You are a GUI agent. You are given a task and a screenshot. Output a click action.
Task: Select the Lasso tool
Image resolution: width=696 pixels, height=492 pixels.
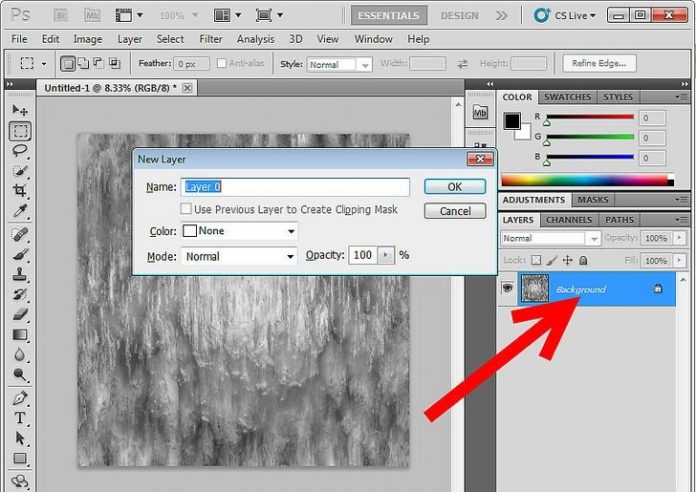pos(19,151)
